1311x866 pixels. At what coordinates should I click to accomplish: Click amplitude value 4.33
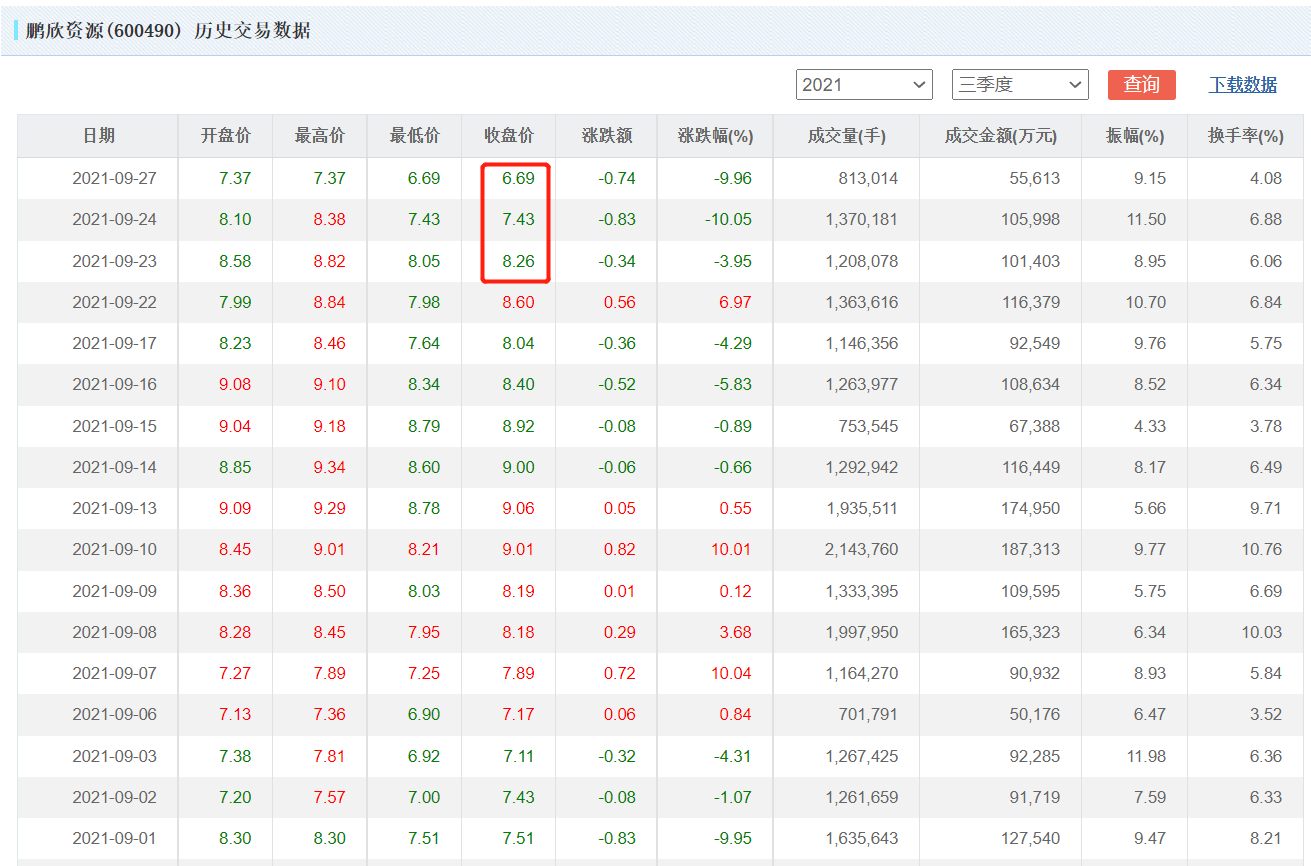[1150, 427]
